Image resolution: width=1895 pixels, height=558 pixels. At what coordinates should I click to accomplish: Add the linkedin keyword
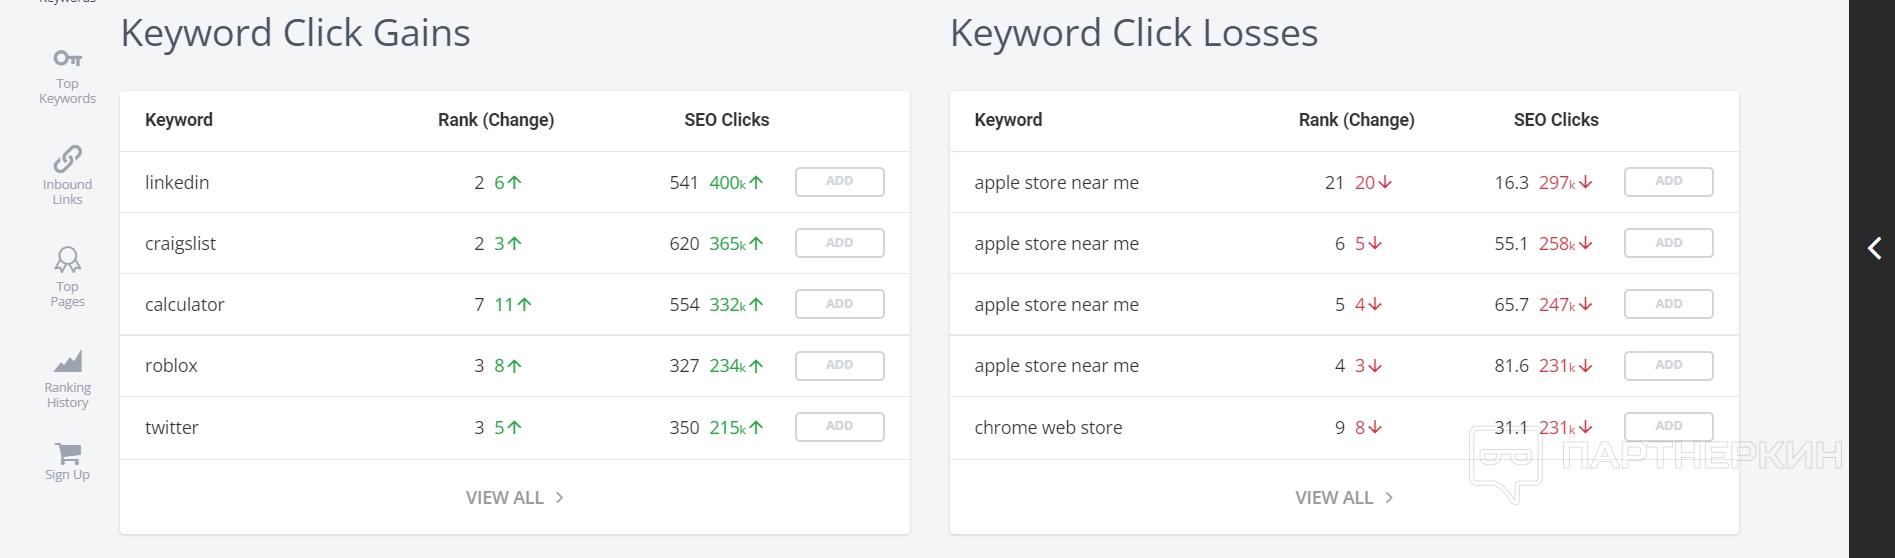[x=839, y=182]
